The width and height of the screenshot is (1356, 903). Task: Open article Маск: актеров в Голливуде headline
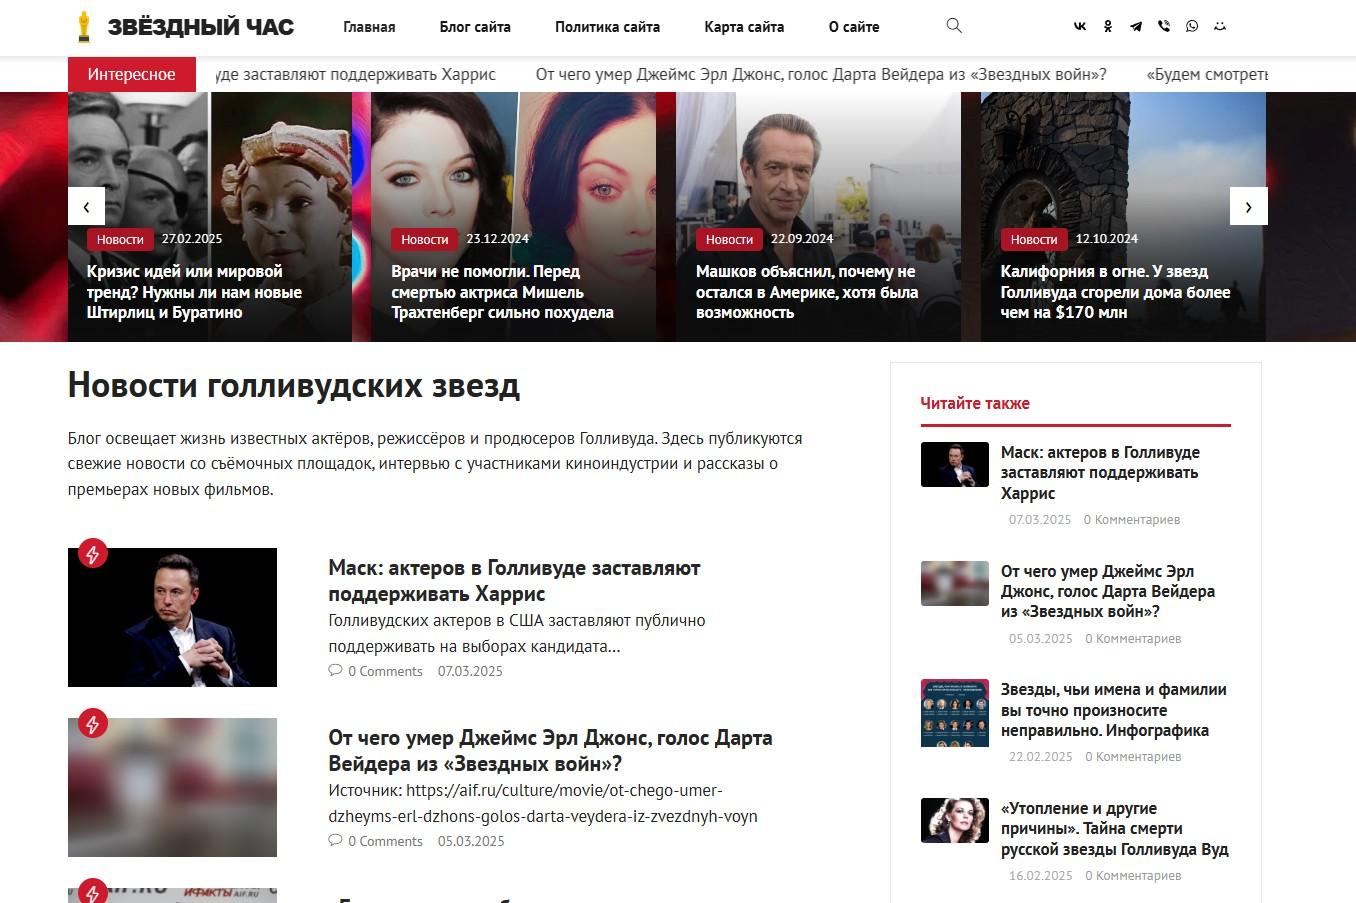click(x=514, y=581)
